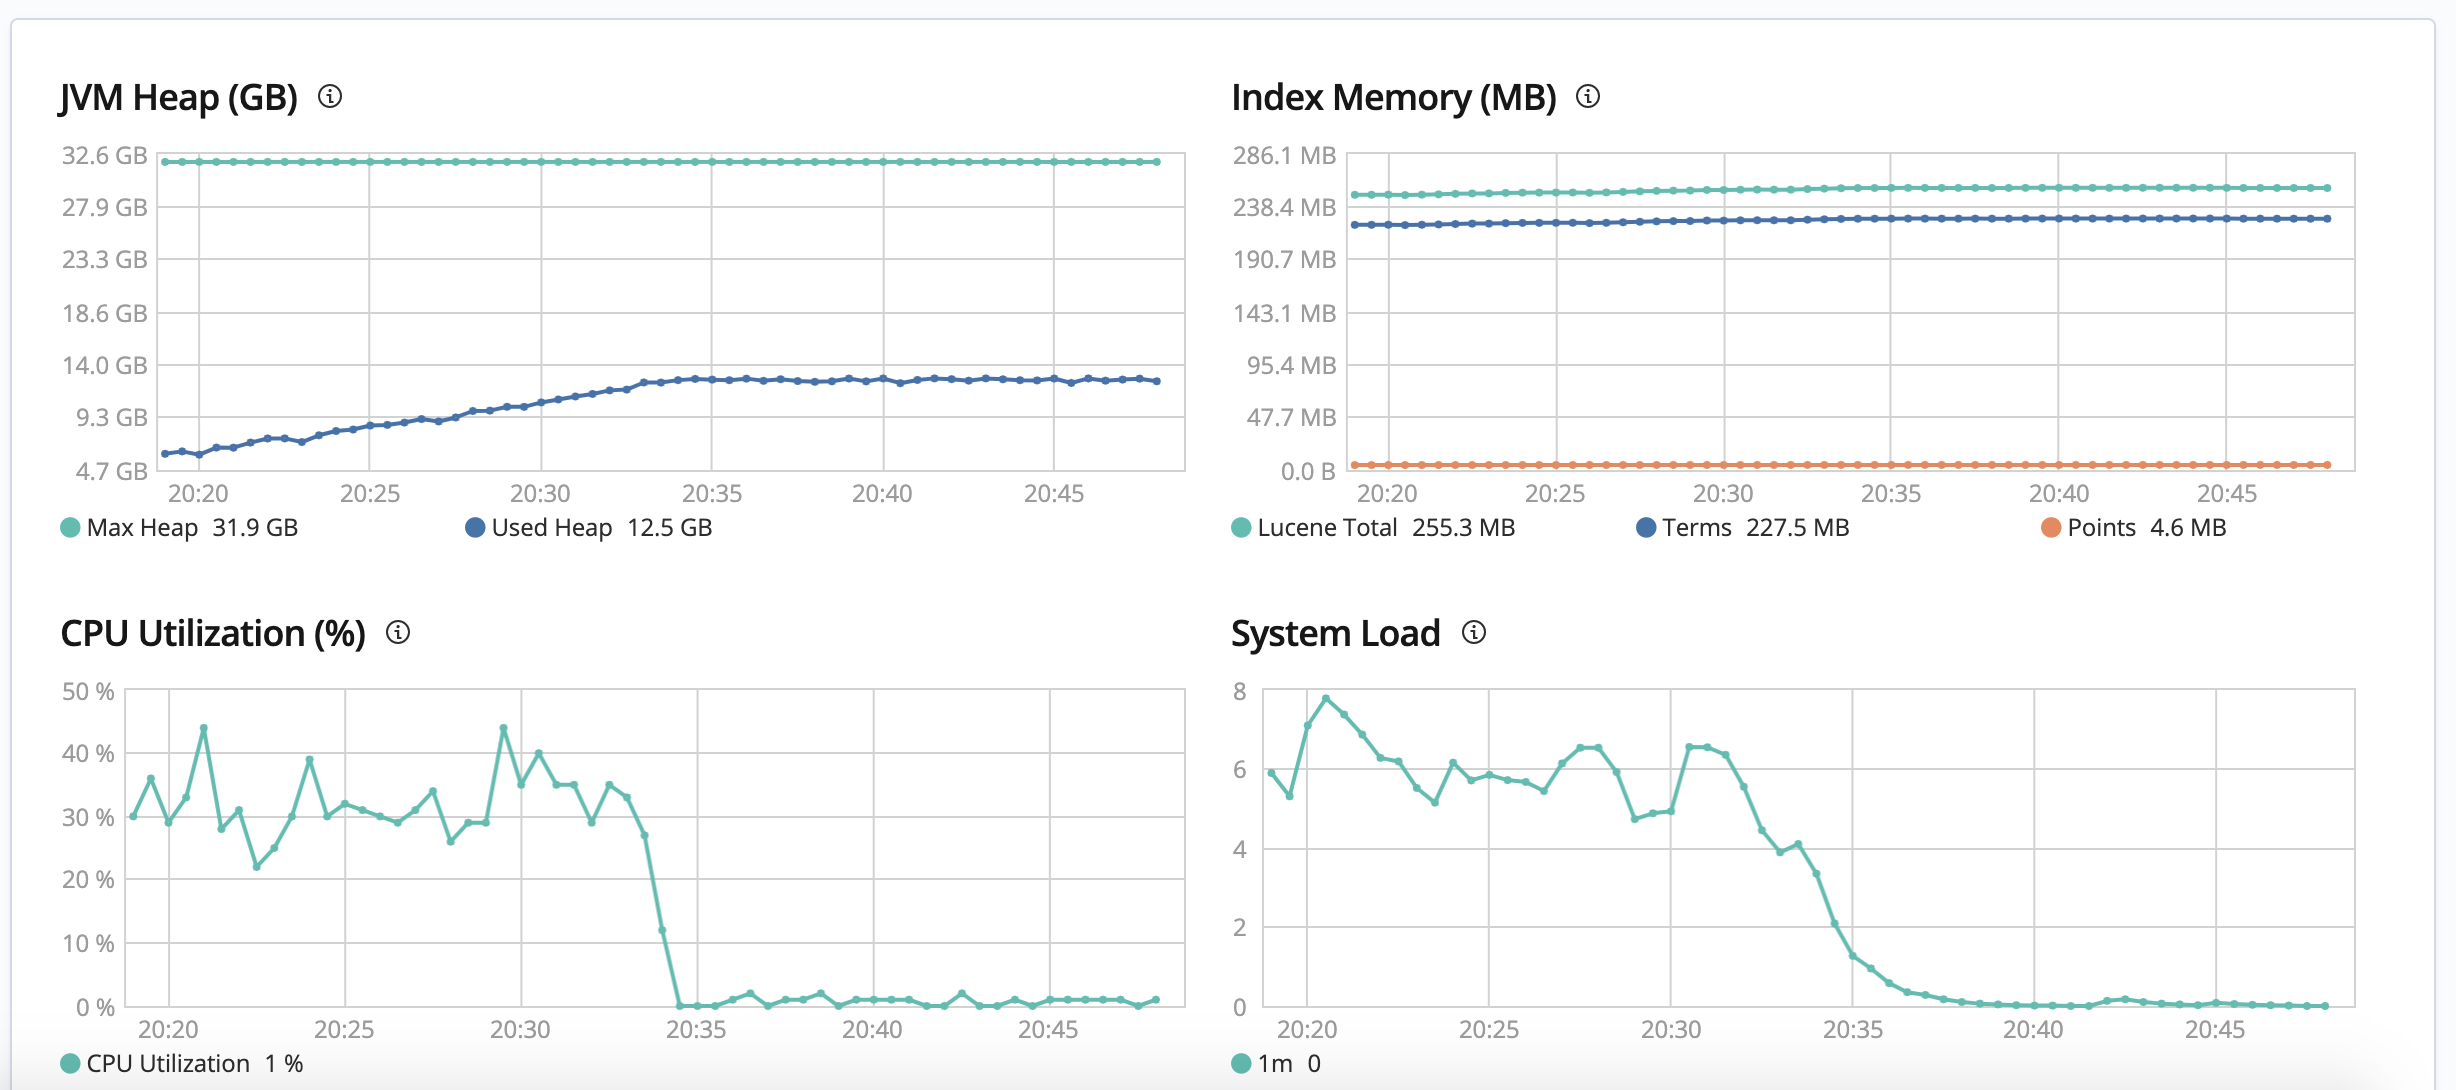Open the CPU Utilization info icon
2456x1090 pixels.
[x=398, y=633]
